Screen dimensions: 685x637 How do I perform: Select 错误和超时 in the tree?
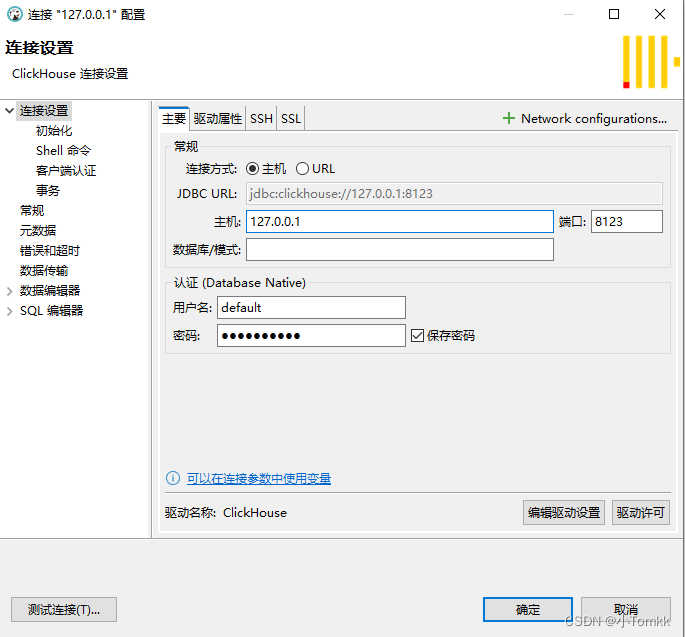click(50, 251)
